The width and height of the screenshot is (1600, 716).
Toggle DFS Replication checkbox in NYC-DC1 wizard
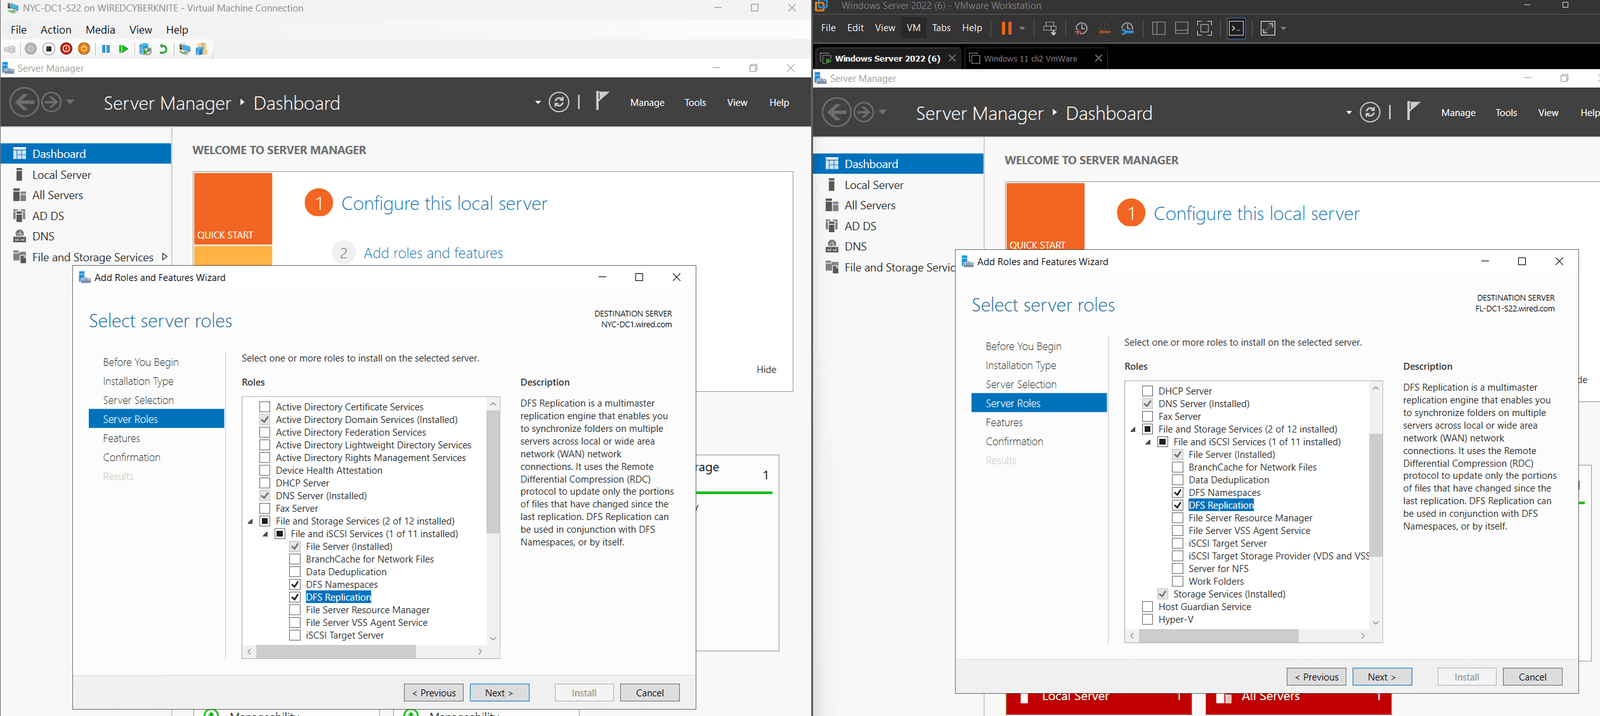tap(295, 597)
